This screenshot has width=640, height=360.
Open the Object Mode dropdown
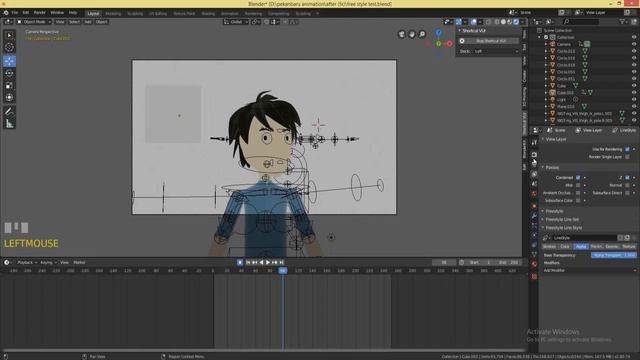click(x=34, y=22)
